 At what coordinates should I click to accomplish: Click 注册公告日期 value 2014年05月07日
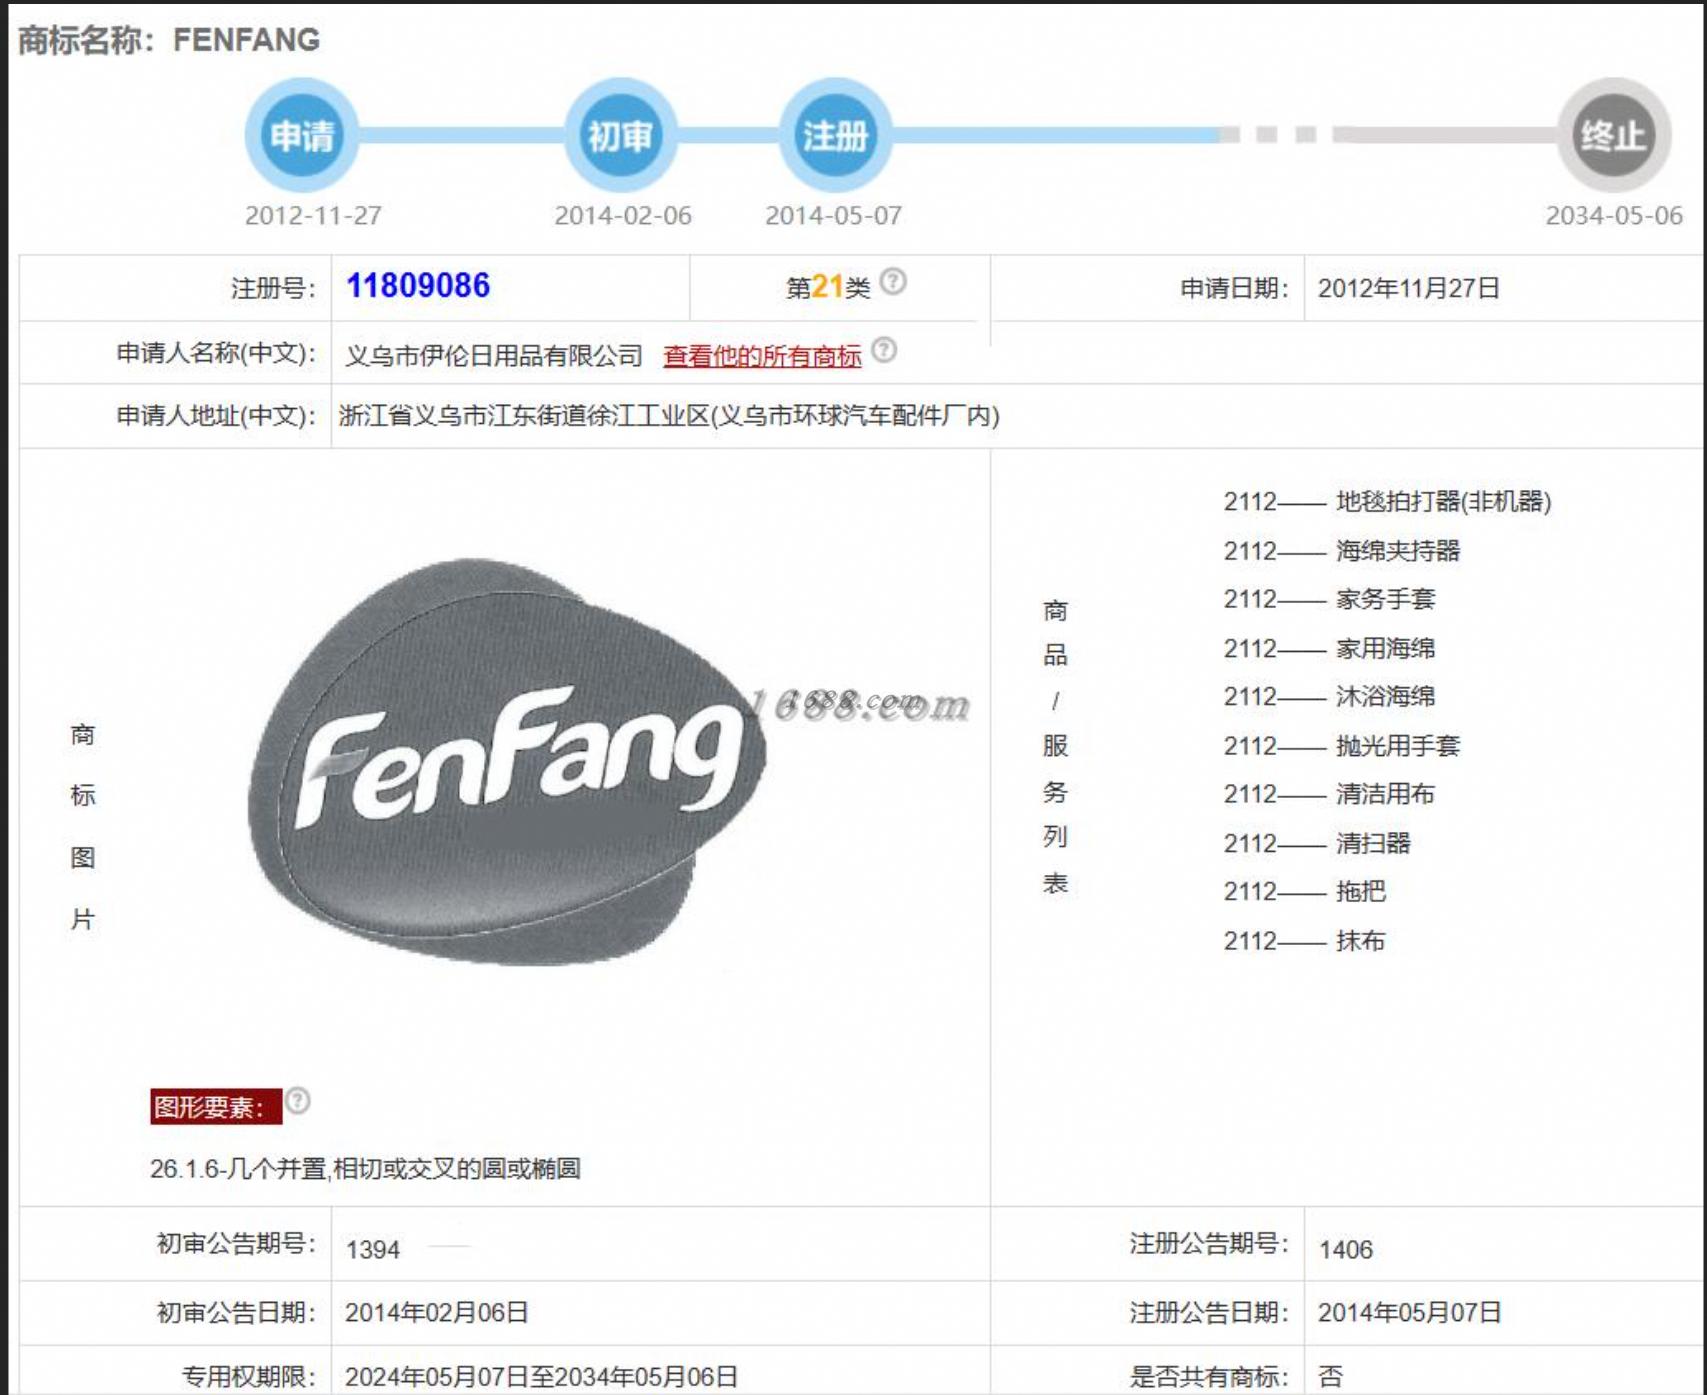click(1409, 1312)
